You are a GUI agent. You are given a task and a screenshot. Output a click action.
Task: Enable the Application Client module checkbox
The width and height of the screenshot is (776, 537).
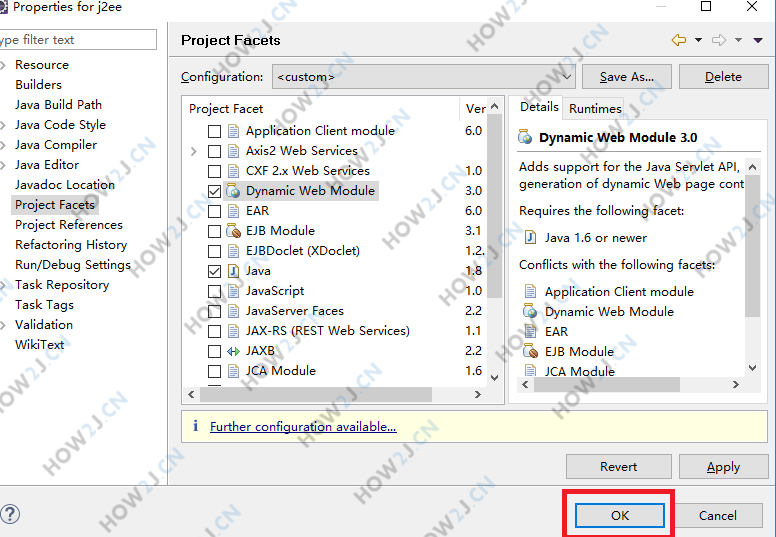[x=214, y=131]
